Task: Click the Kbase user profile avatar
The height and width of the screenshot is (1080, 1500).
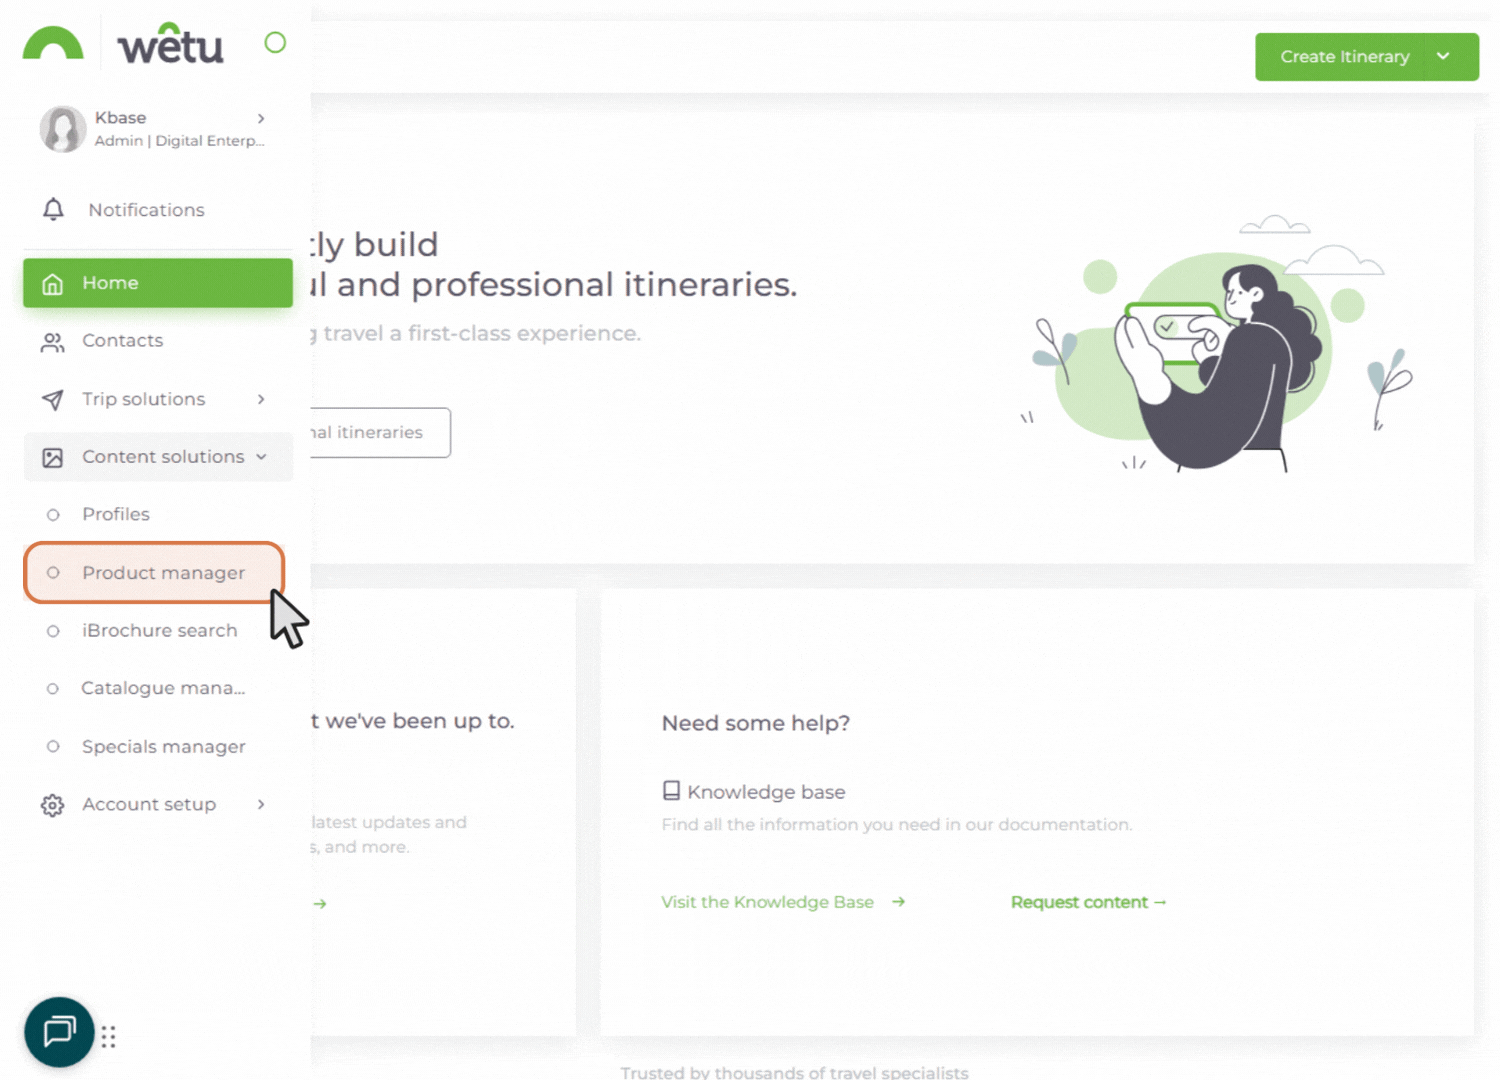Action: point(63,130)
